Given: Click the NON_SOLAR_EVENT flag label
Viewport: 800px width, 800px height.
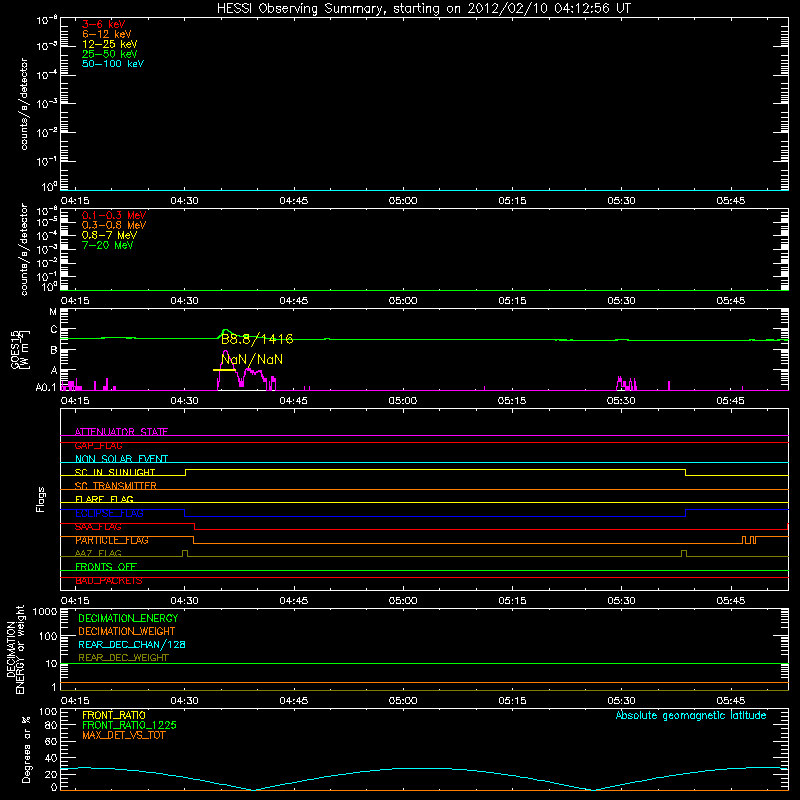Looking at the screenshot, I should 121,459.
